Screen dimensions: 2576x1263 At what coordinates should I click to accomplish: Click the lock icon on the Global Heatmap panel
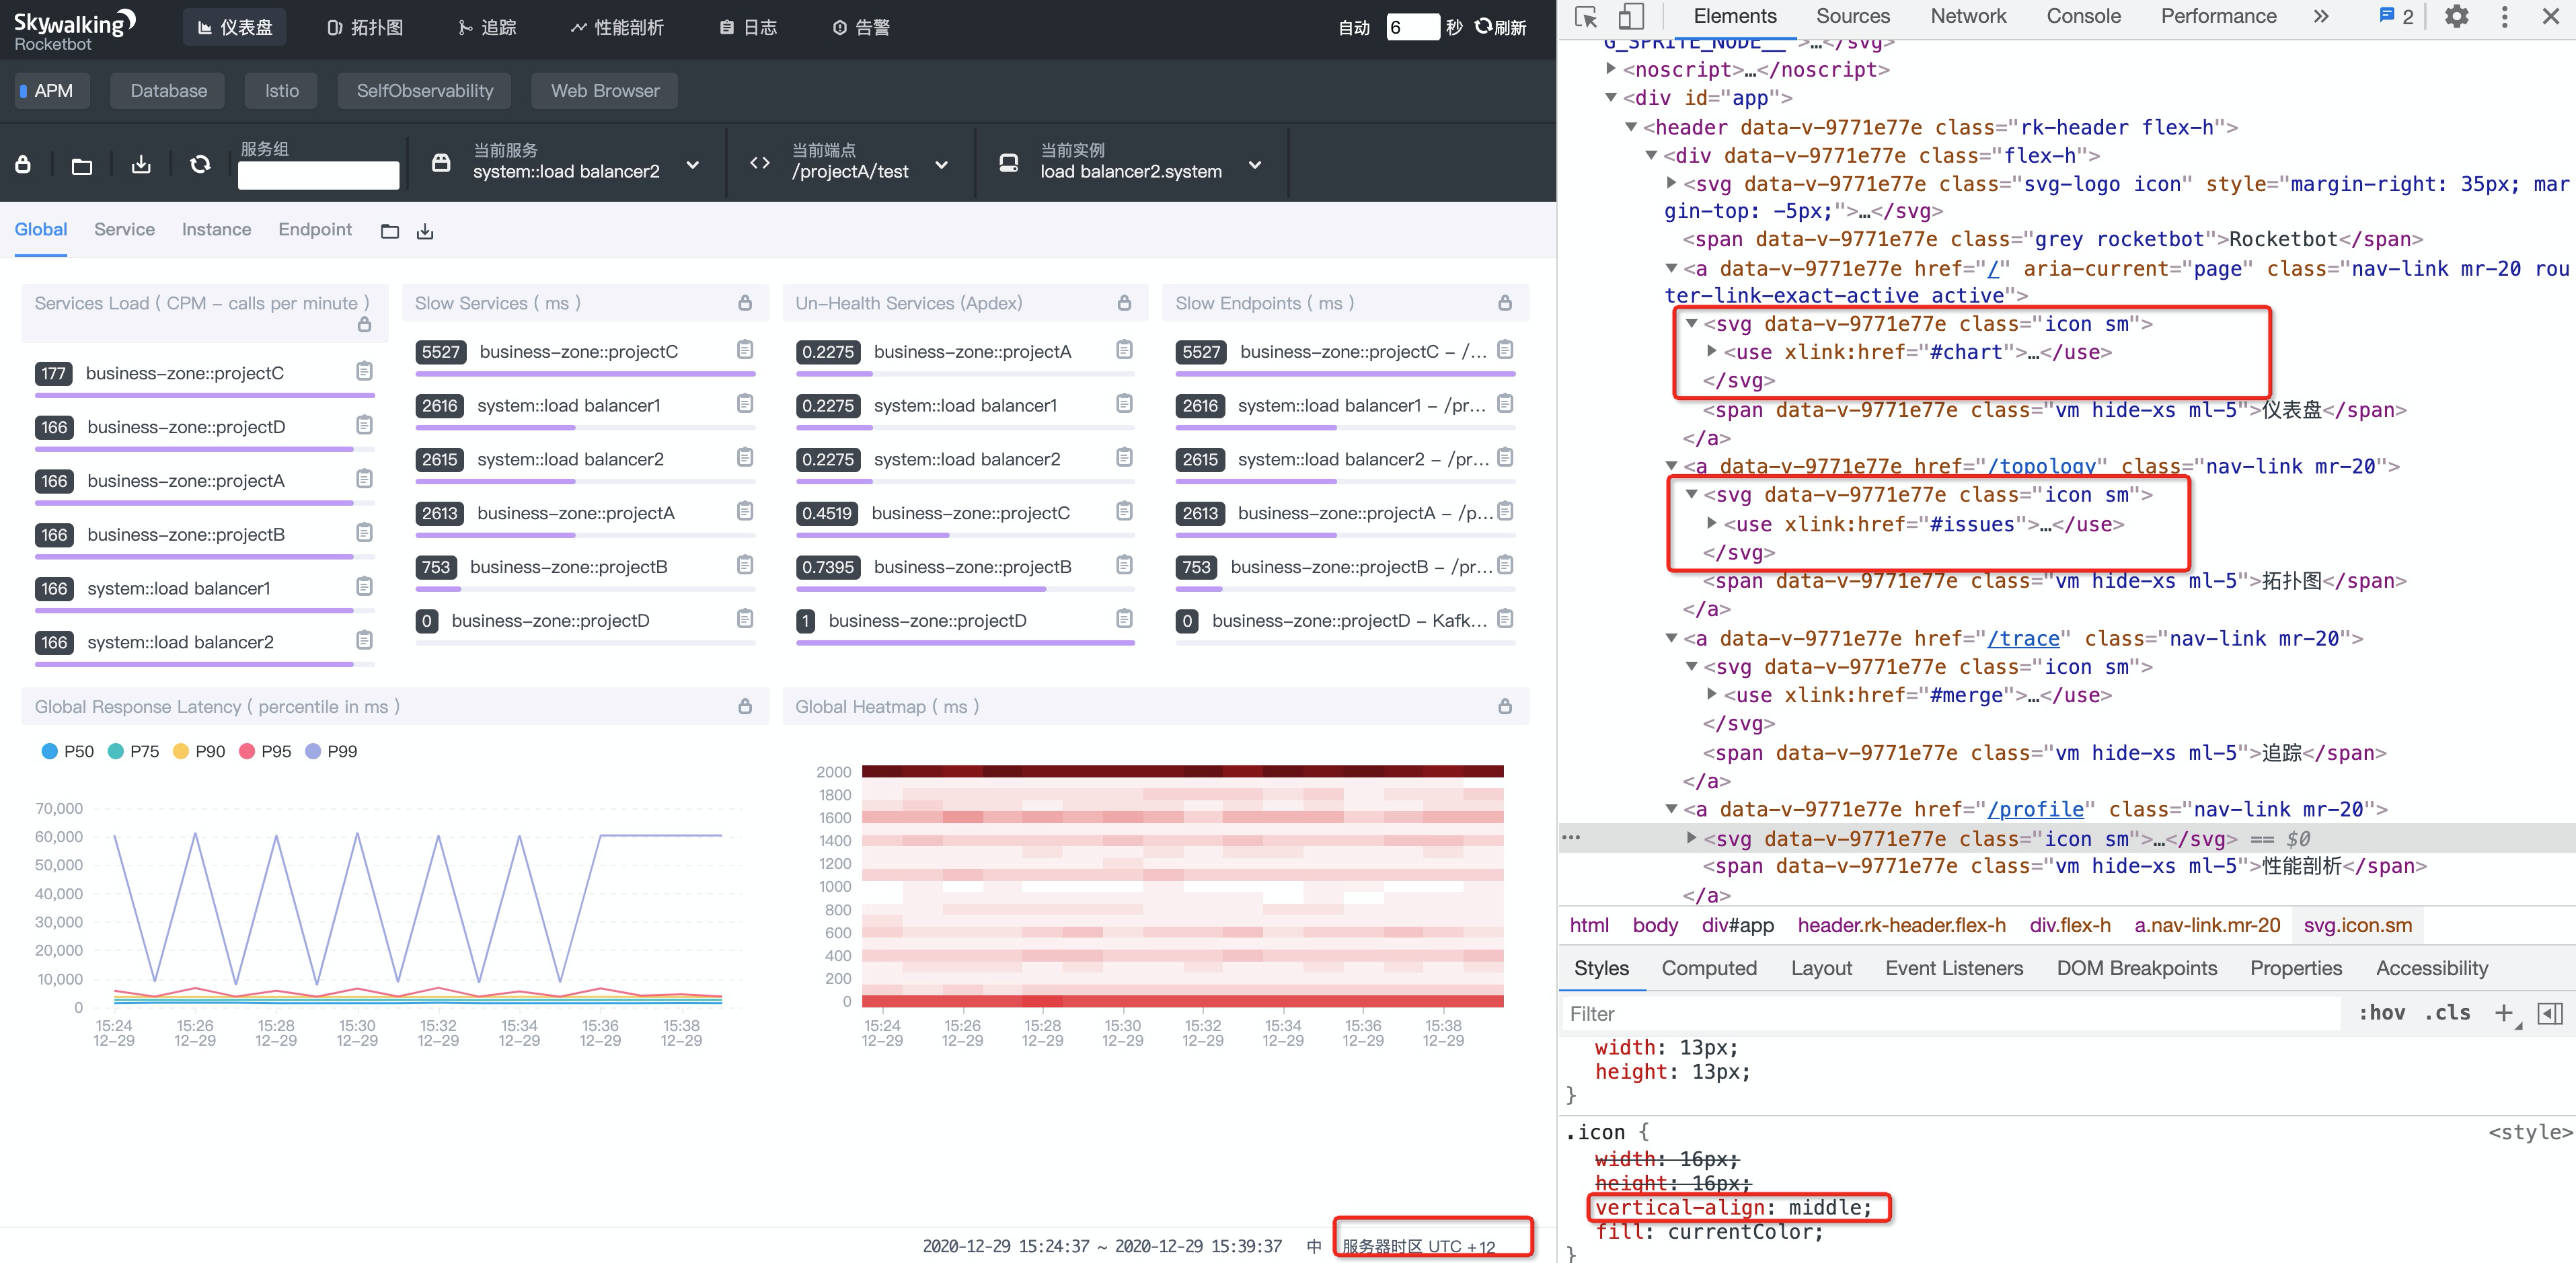(x=1505, y=706)
